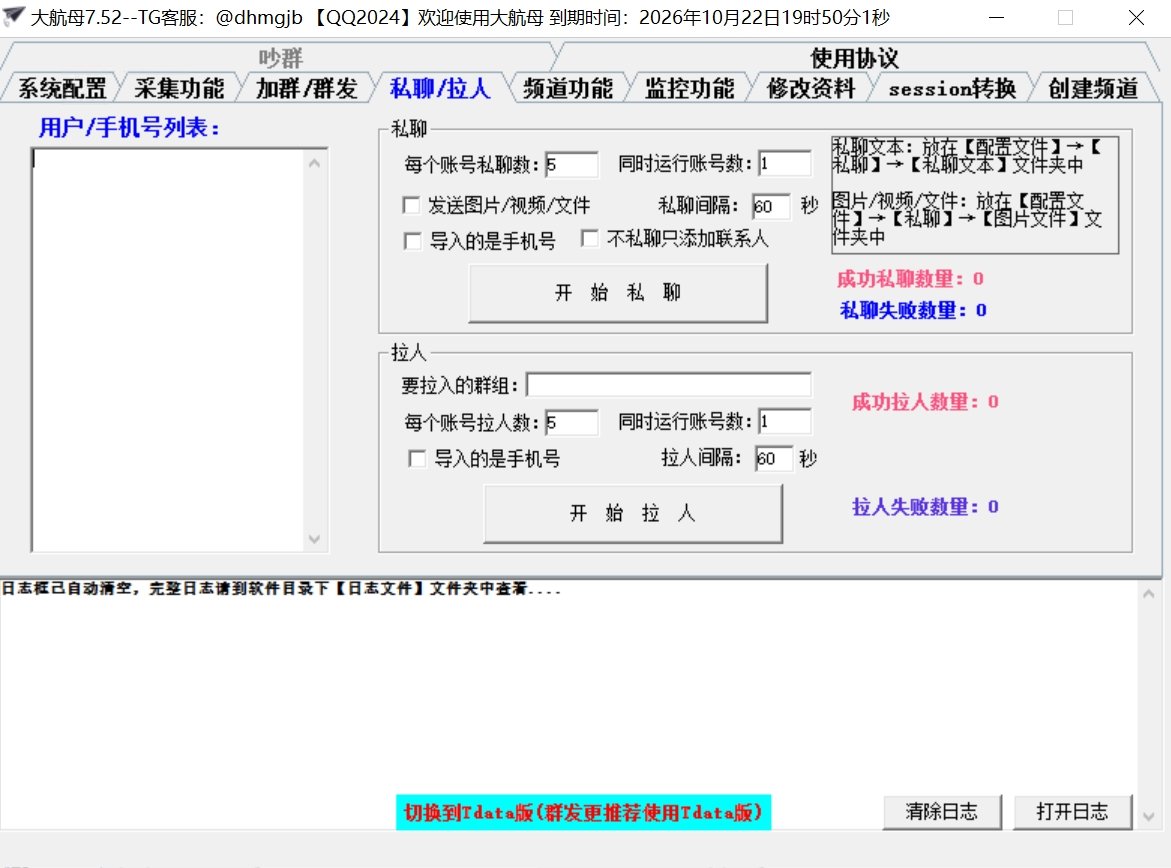Open the 使用协议 tab
The image size is (1171, 868).
pos(853,58)
